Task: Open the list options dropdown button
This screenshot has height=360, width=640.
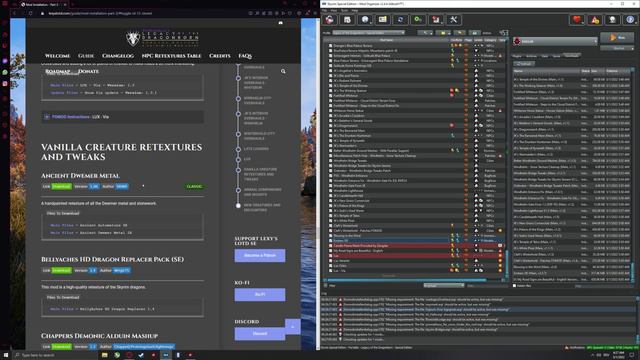Action: [x=425, y=33]
